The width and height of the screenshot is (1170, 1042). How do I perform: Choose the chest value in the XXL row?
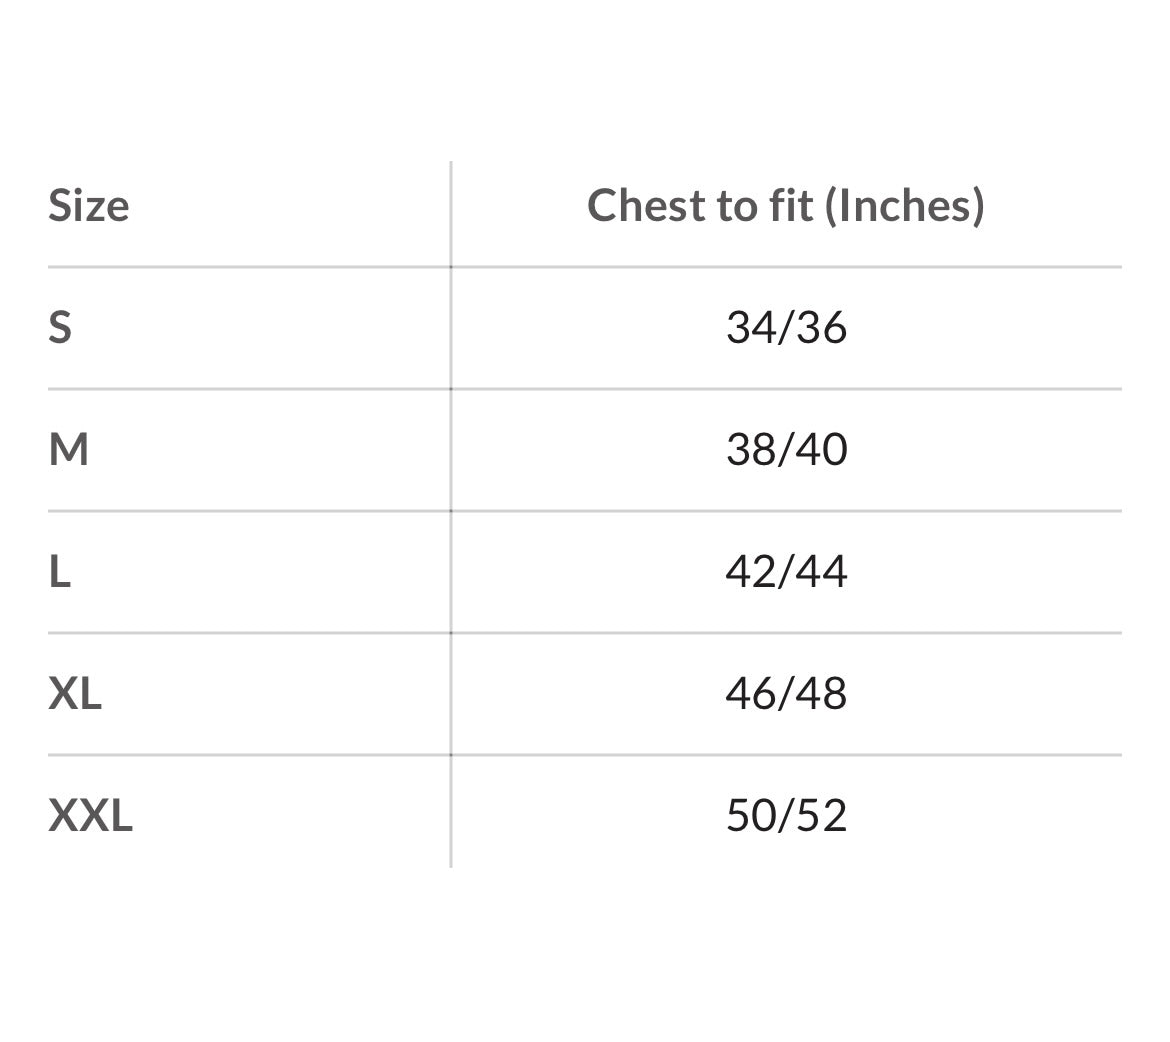coord(786,816)
